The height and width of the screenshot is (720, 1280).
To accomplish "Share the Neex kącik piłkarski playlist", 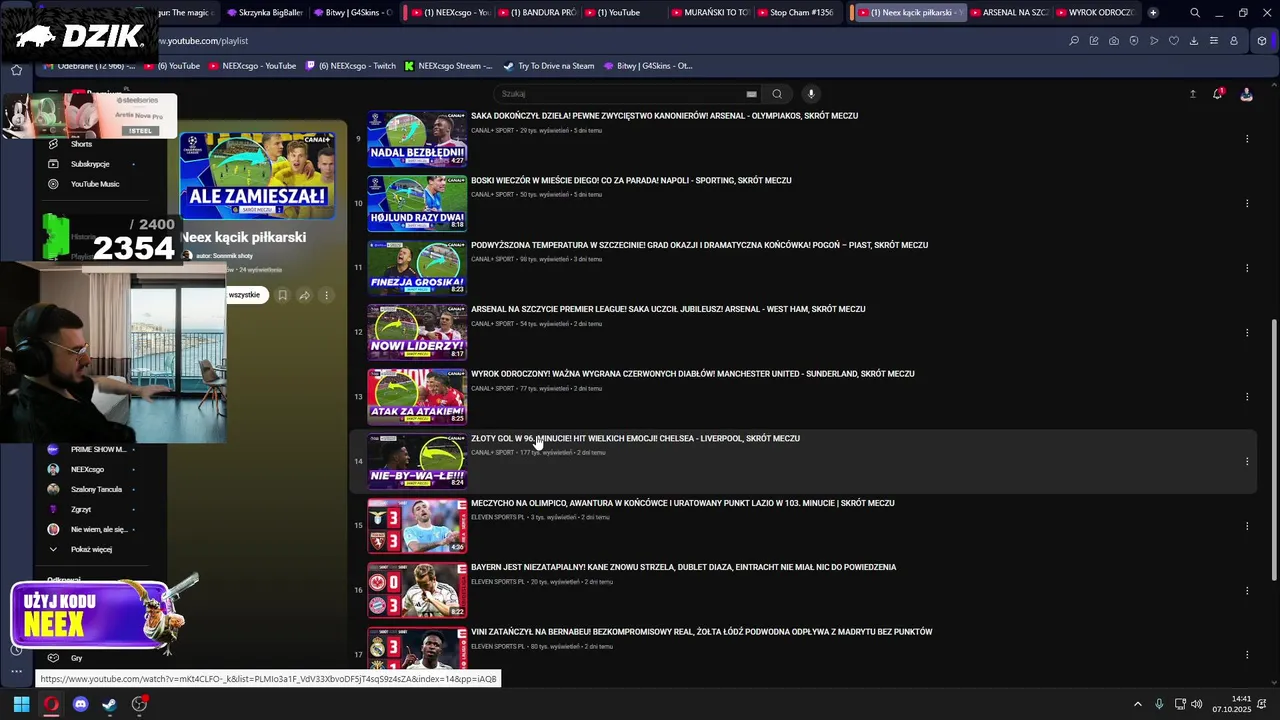I will (304, 295).
